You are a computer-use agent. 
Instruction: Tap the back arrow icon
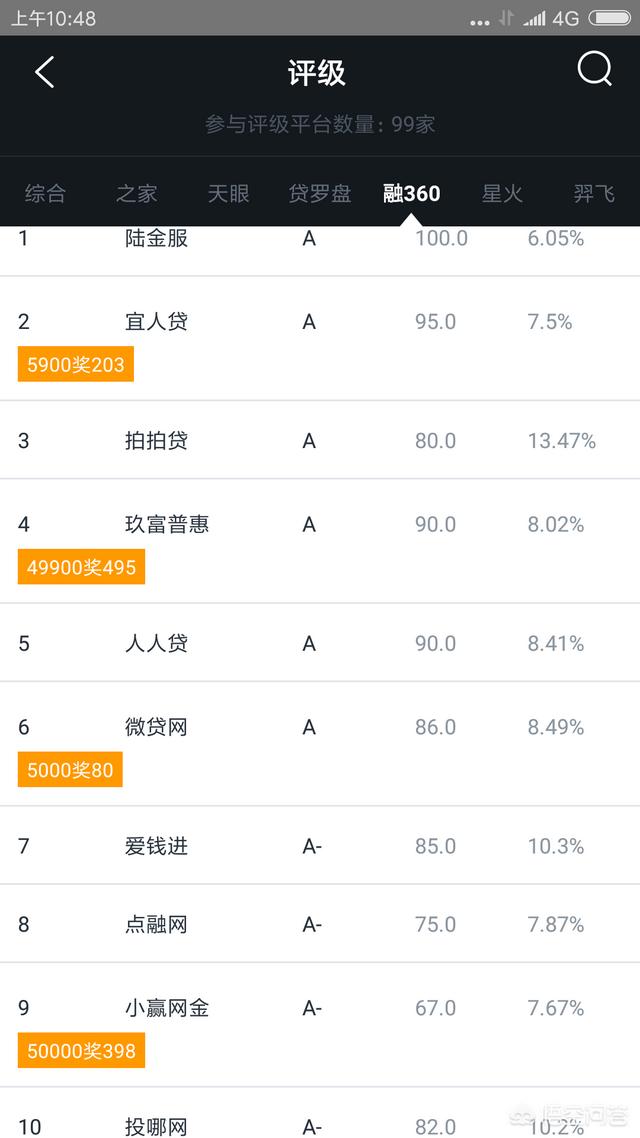pyautogui.click(x=45, y=73)
